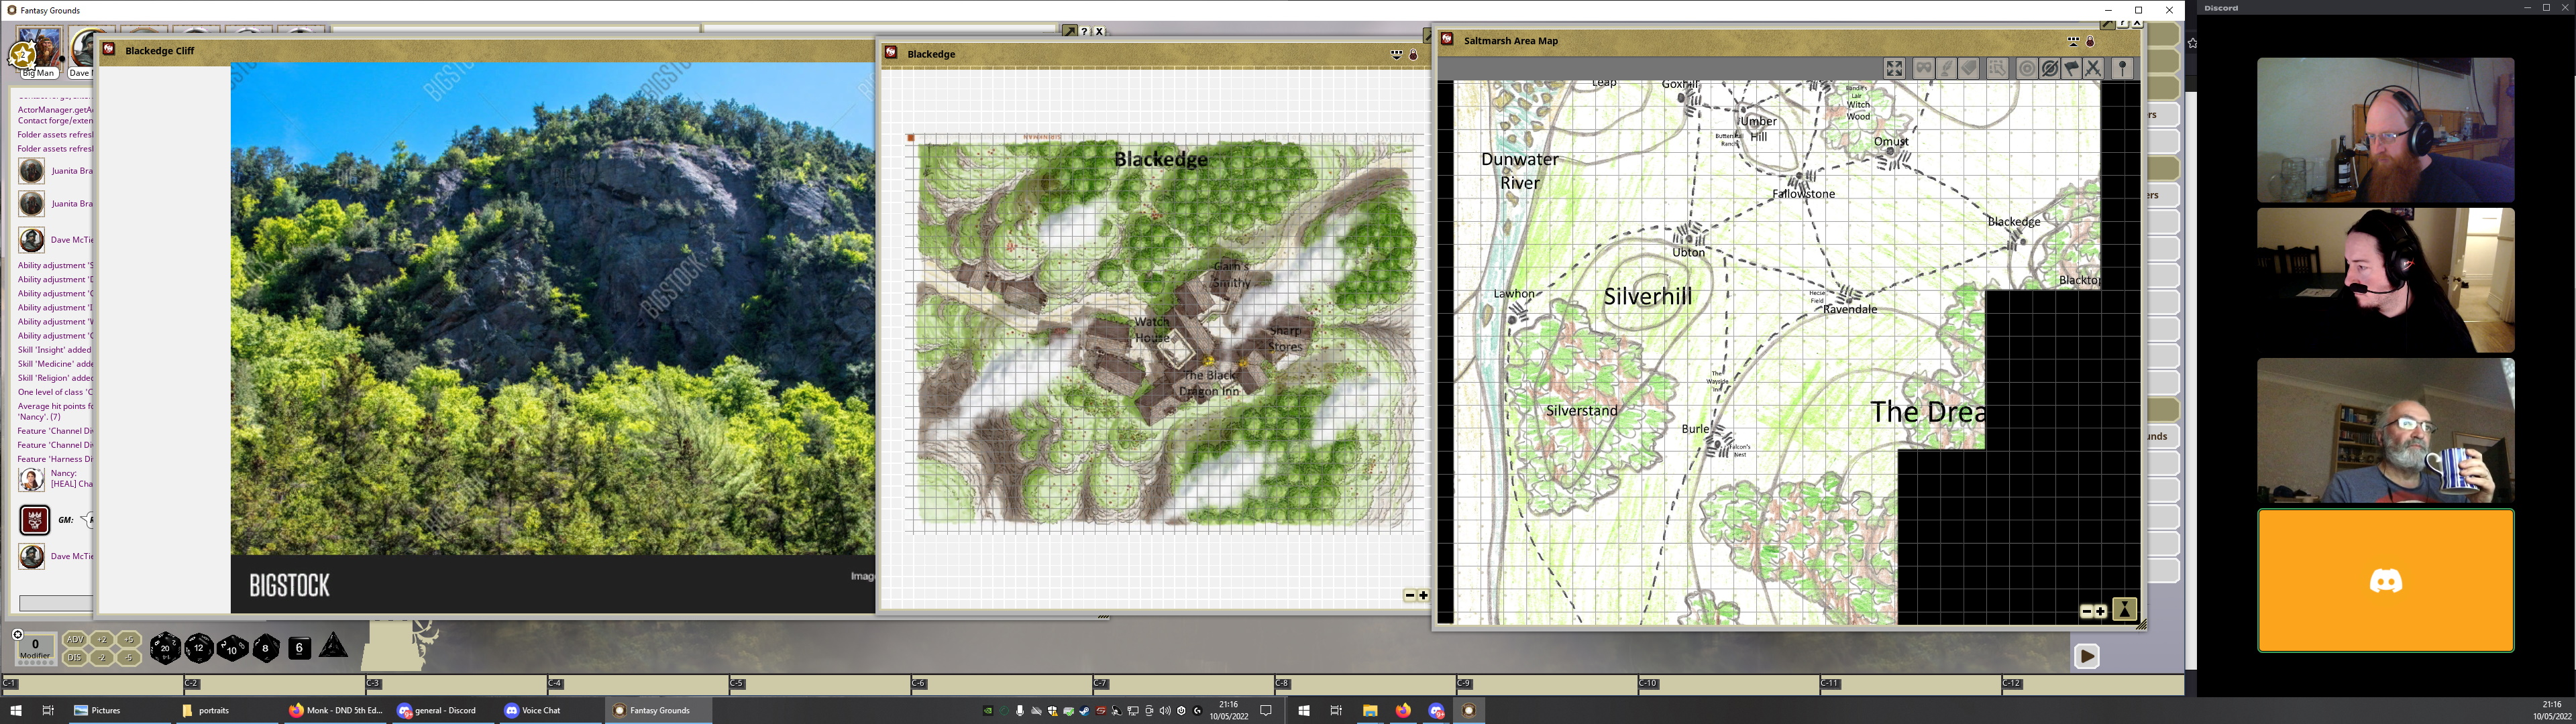Zoom out on the Saltmarsh Area Map

point(2086,611)
